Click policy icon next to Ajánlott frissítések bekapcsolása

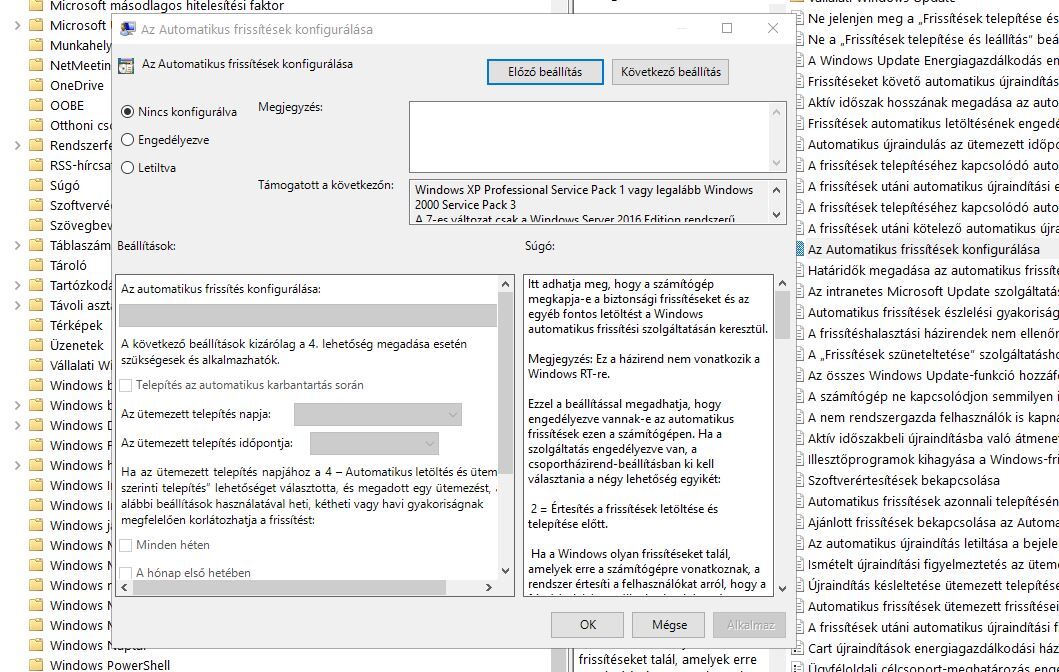pyautogui.click(x=798, y=522)
